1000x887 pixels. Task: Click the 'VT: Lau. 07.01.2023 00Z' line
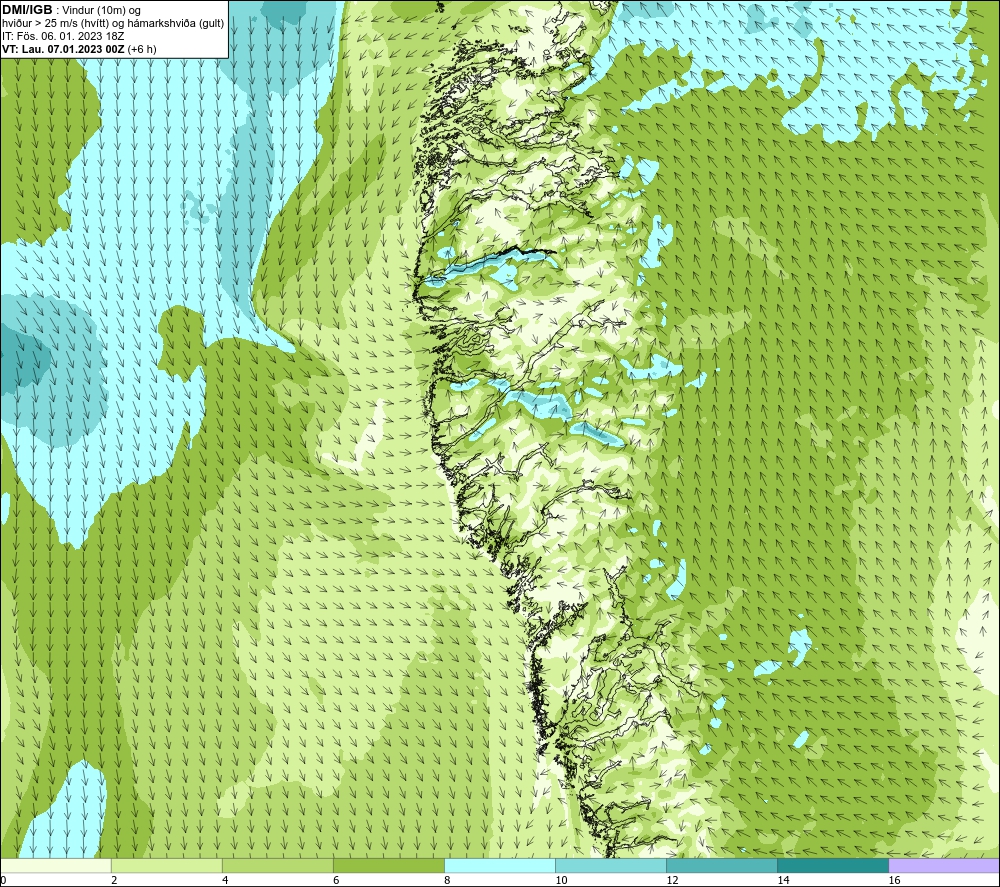tap(64, 49)
